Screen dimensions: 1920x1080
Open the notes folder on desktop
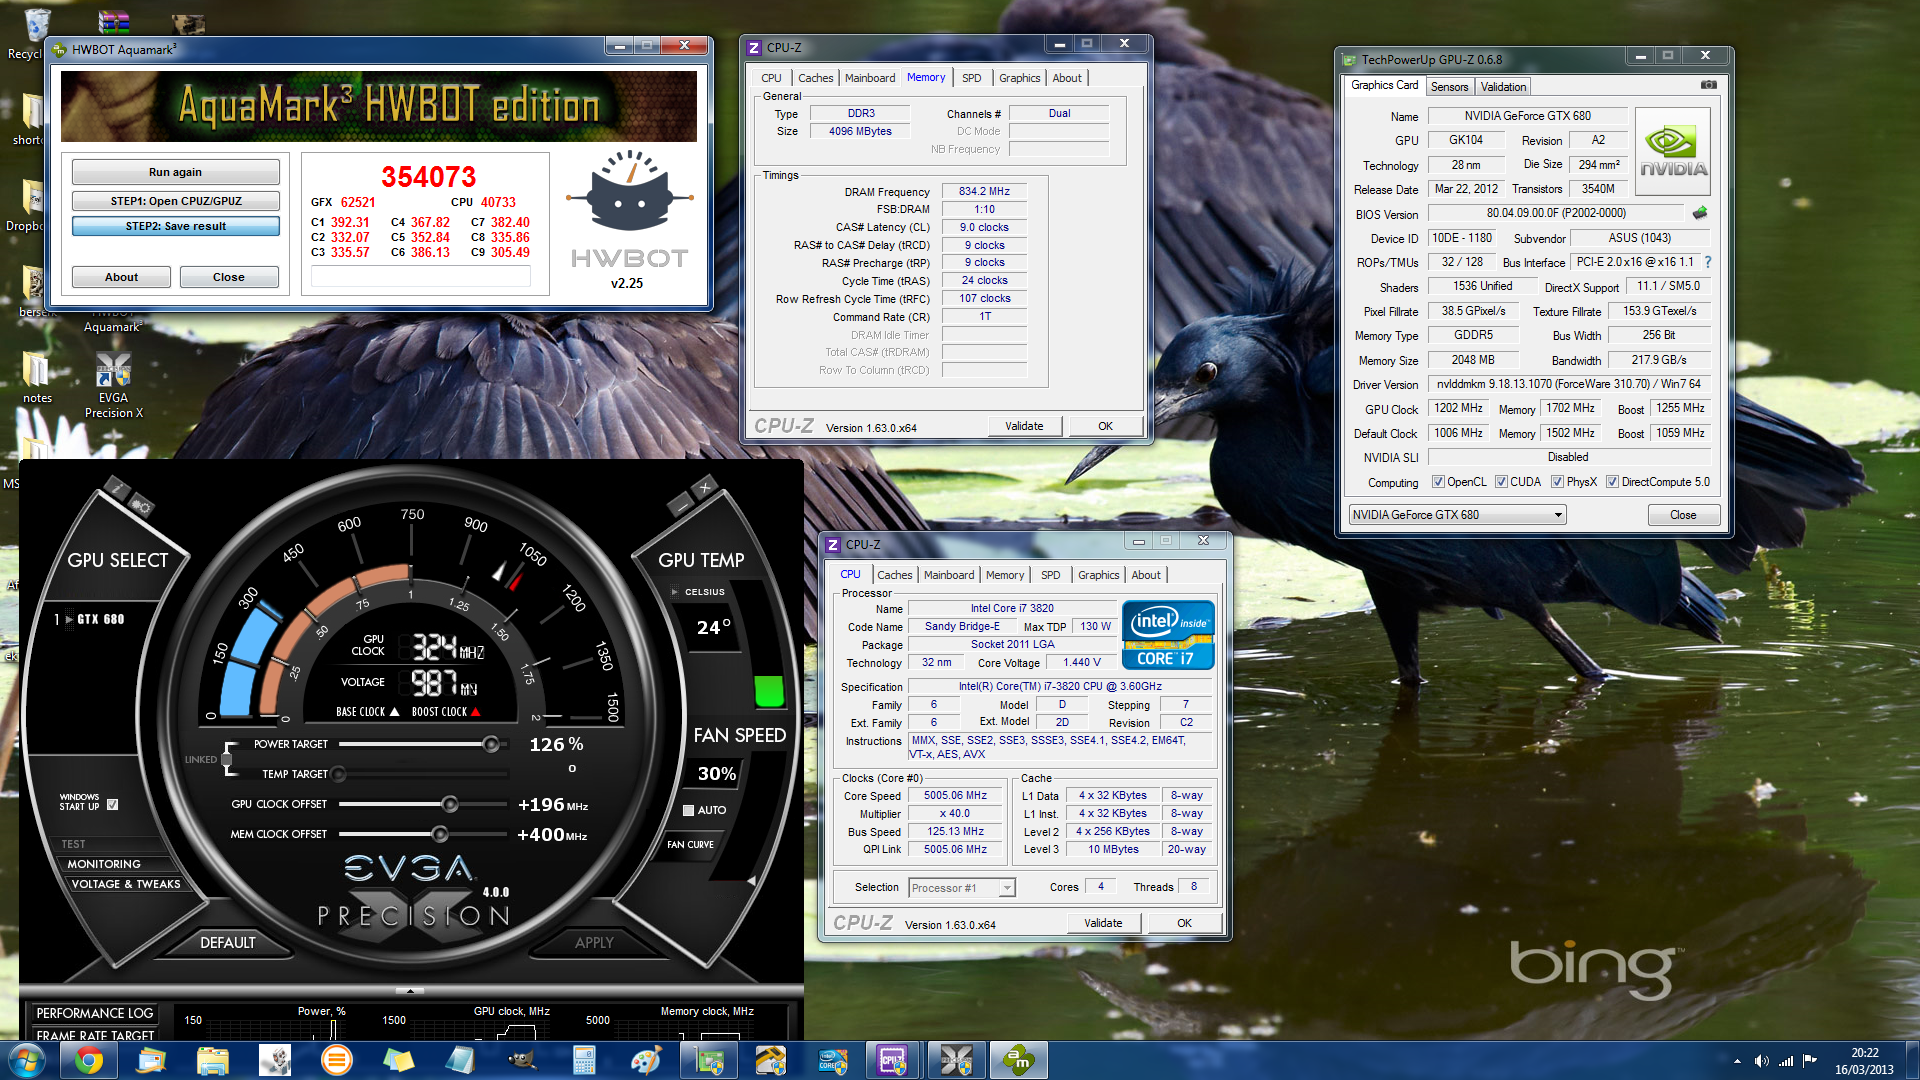pos(37,378)
